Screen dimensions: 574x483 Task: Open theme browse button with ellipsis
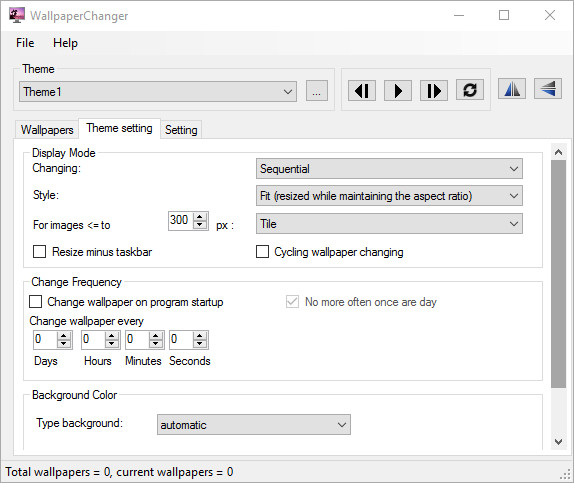pyautogui.click(x=317, y=91)
